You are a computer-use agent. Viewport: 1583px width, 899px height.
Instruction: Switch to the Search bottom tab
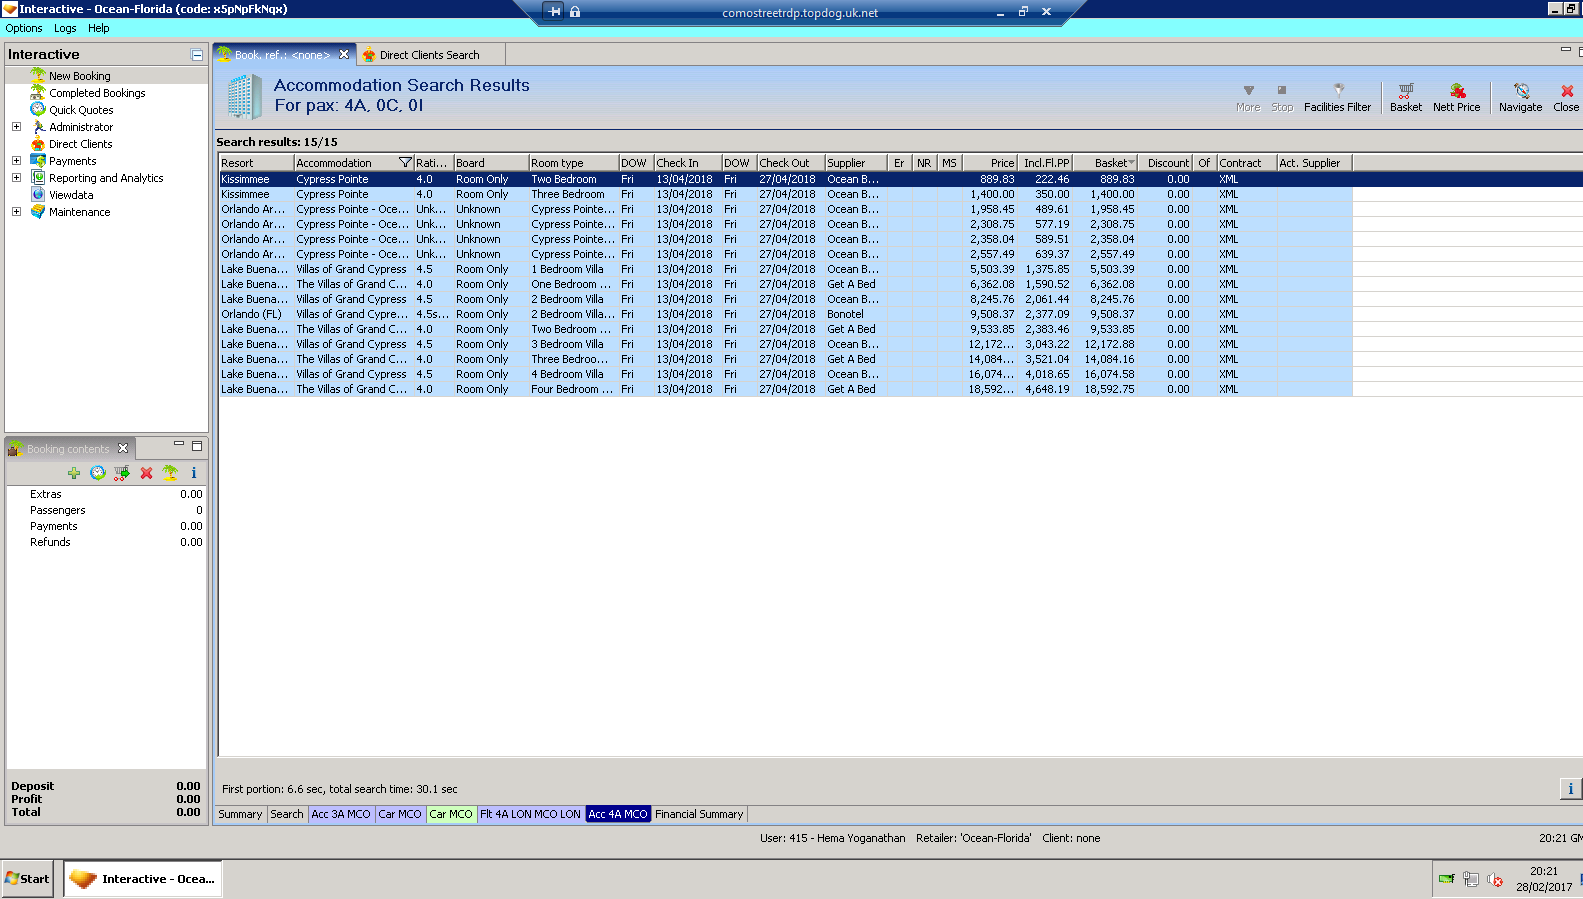pyautogui.click(x=287, y=814)
